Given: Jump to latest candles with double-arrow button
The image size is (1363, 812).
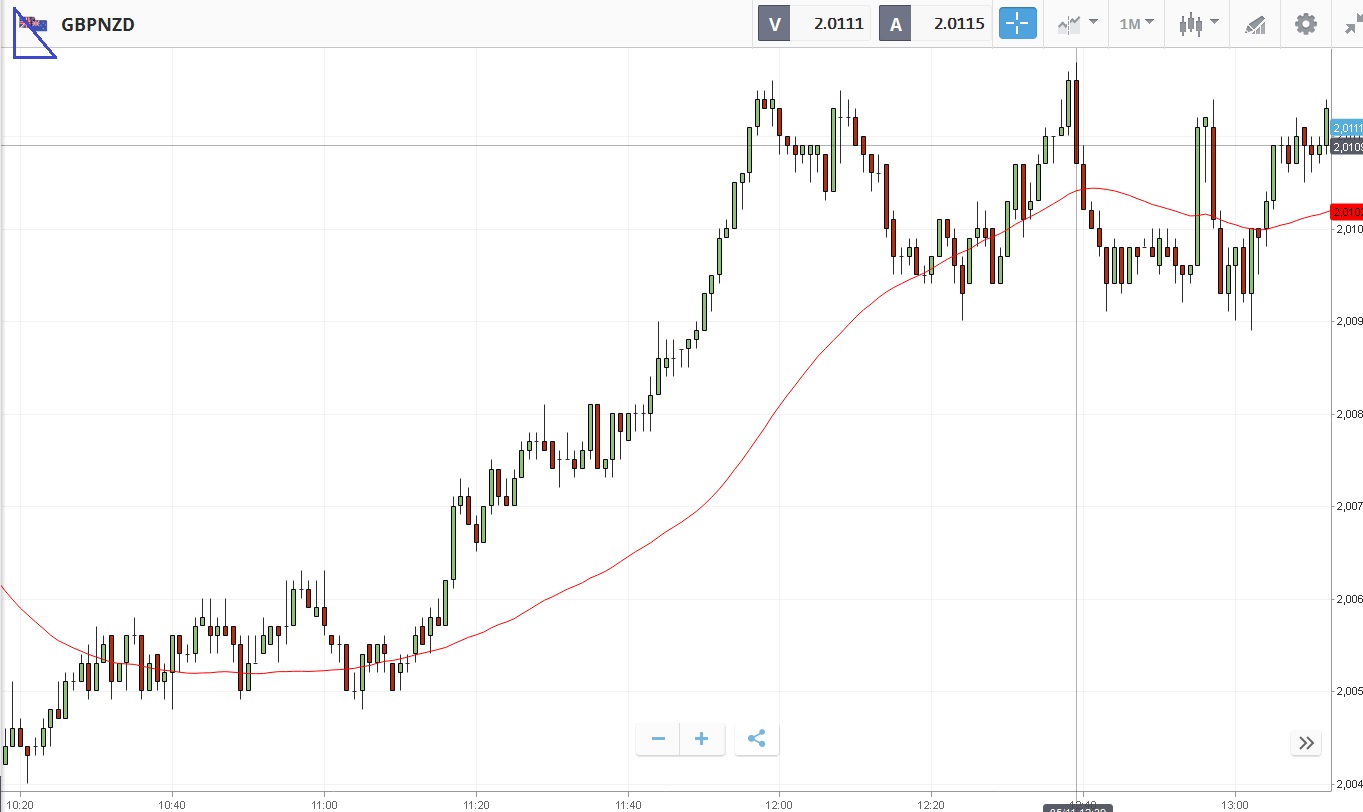Looking at the screenshot, I should (1306, 742).
